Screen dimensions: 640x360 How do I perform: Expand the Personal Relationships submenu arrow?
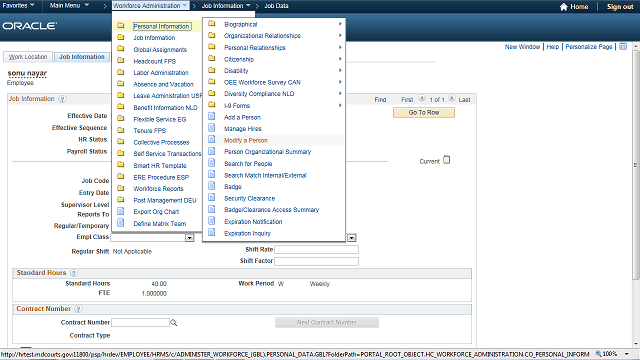340,47
